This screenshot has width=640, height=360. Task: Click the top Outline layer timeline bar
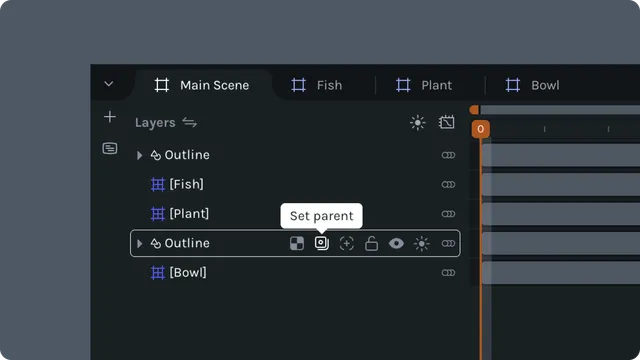pos(561,155)
